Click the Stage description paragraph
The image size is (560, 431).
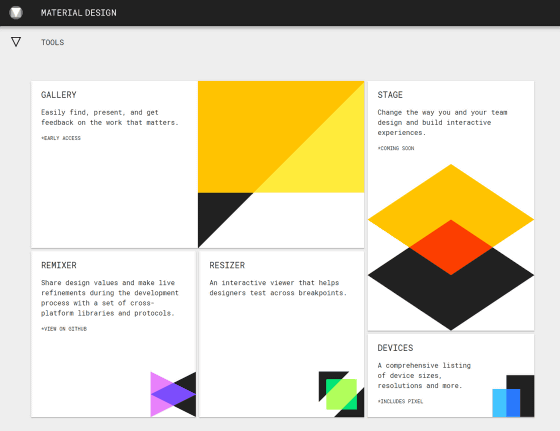point(442,122)
